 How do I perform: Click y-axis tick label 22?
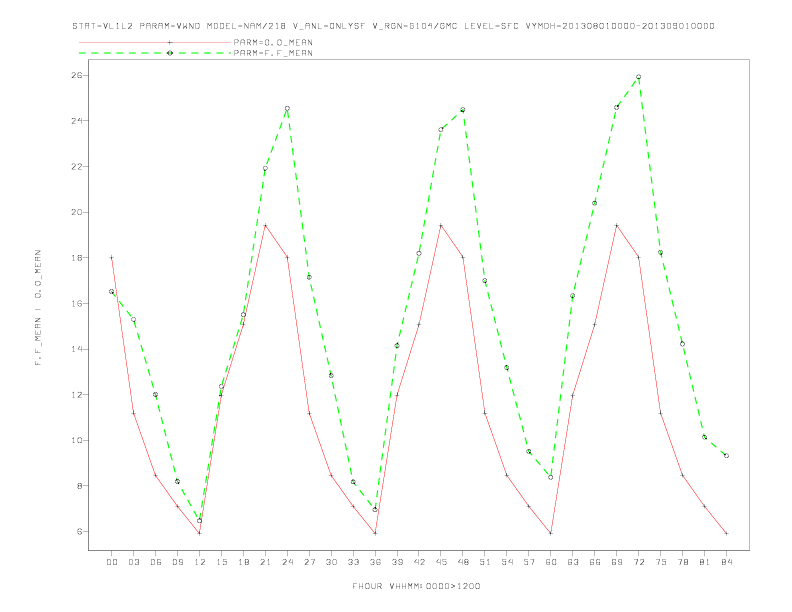[78, 167]
